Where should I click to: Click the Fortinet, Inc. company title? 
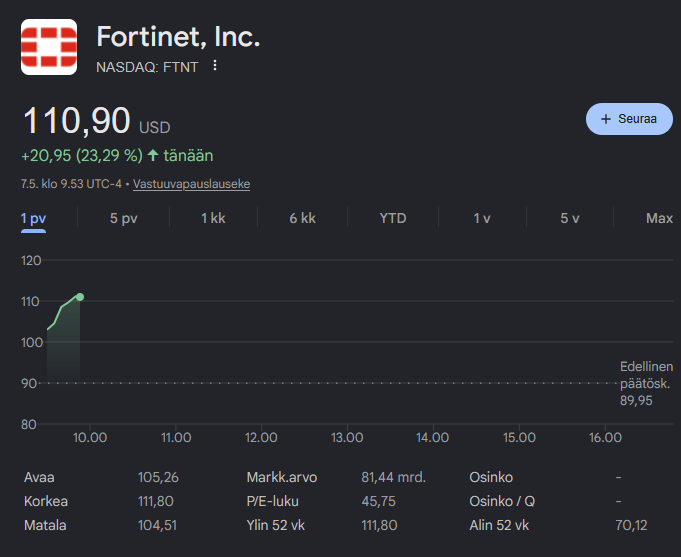pyautogui.click(x=178, y=36)
